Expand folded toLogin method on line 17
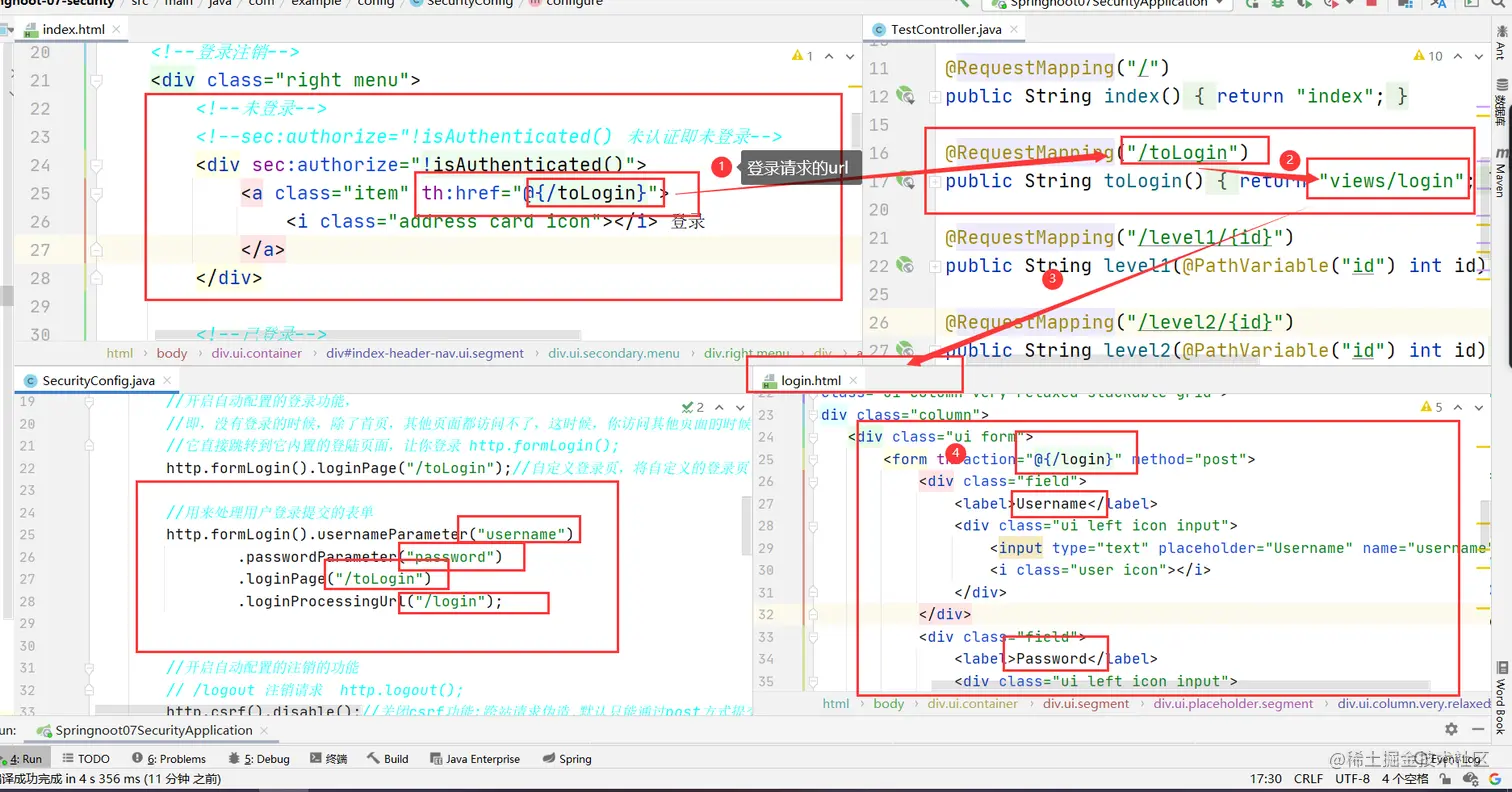1512x792 pixels. point(934,181)
